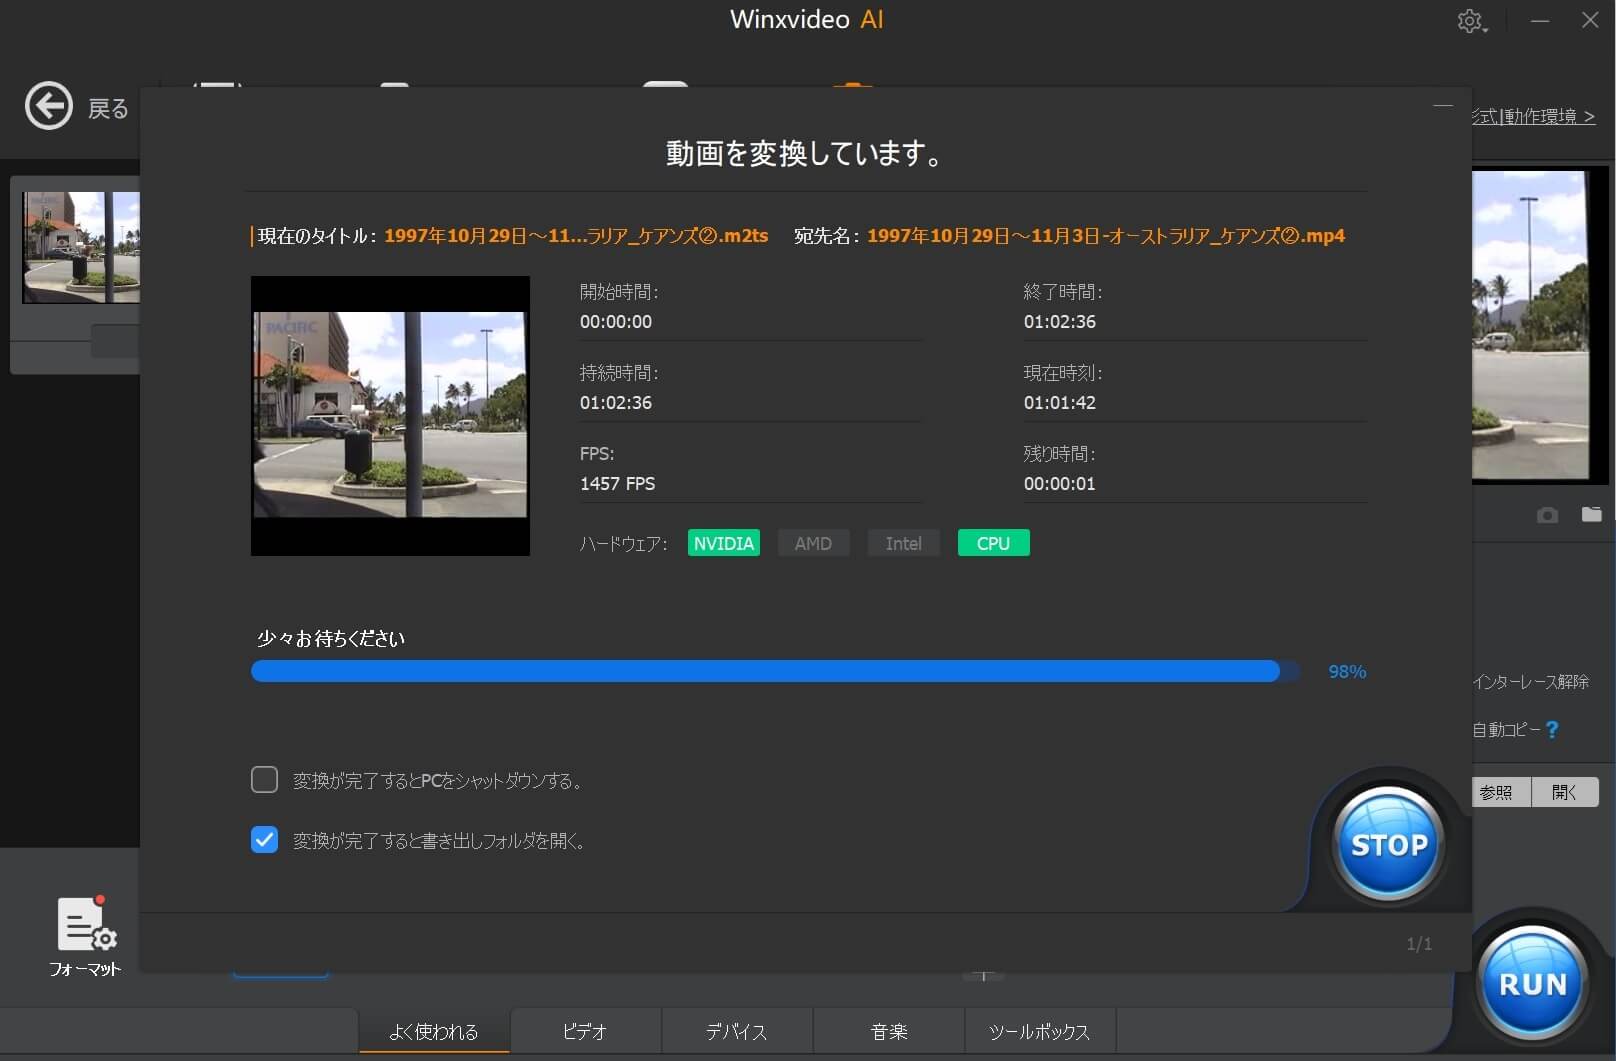The height and width of the screenshot is (1061, 1616).
Task: Click the conversion preview thumbnail in dialog
Action: pos(390,415)
